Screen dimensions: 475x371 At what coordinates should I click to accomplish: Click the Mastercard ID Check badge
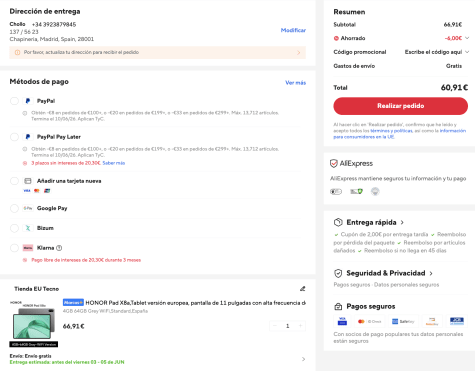coord(369,321)
